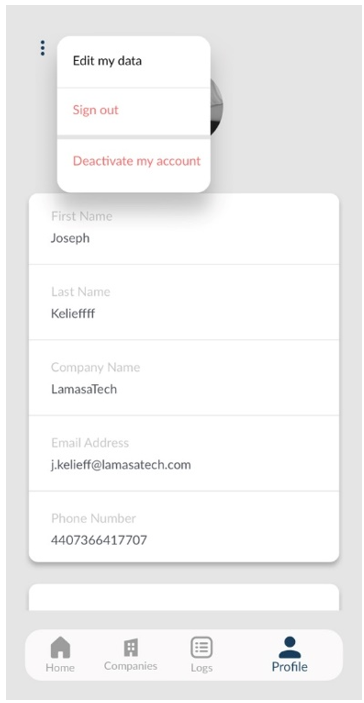Click the Phone Number field
The height and width of the screenshot is (703, 364).
click(184, 527)
